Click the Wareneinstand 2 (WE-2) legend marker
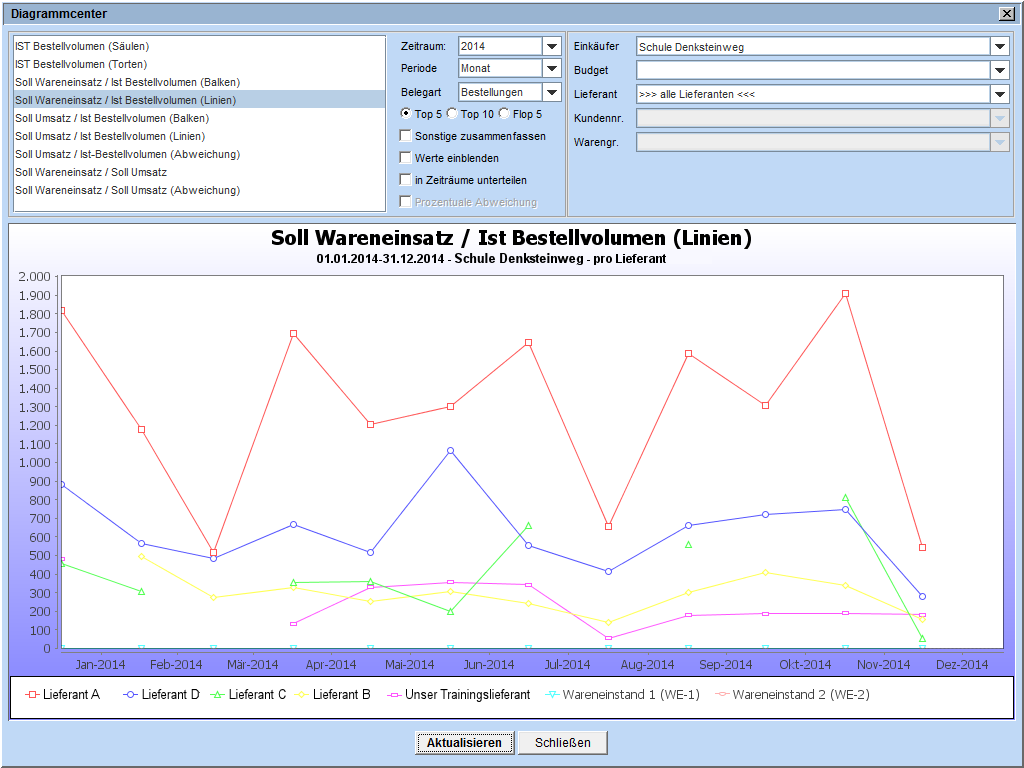The height and width of the screenshot is (768, 1024). tap(721, 694)
